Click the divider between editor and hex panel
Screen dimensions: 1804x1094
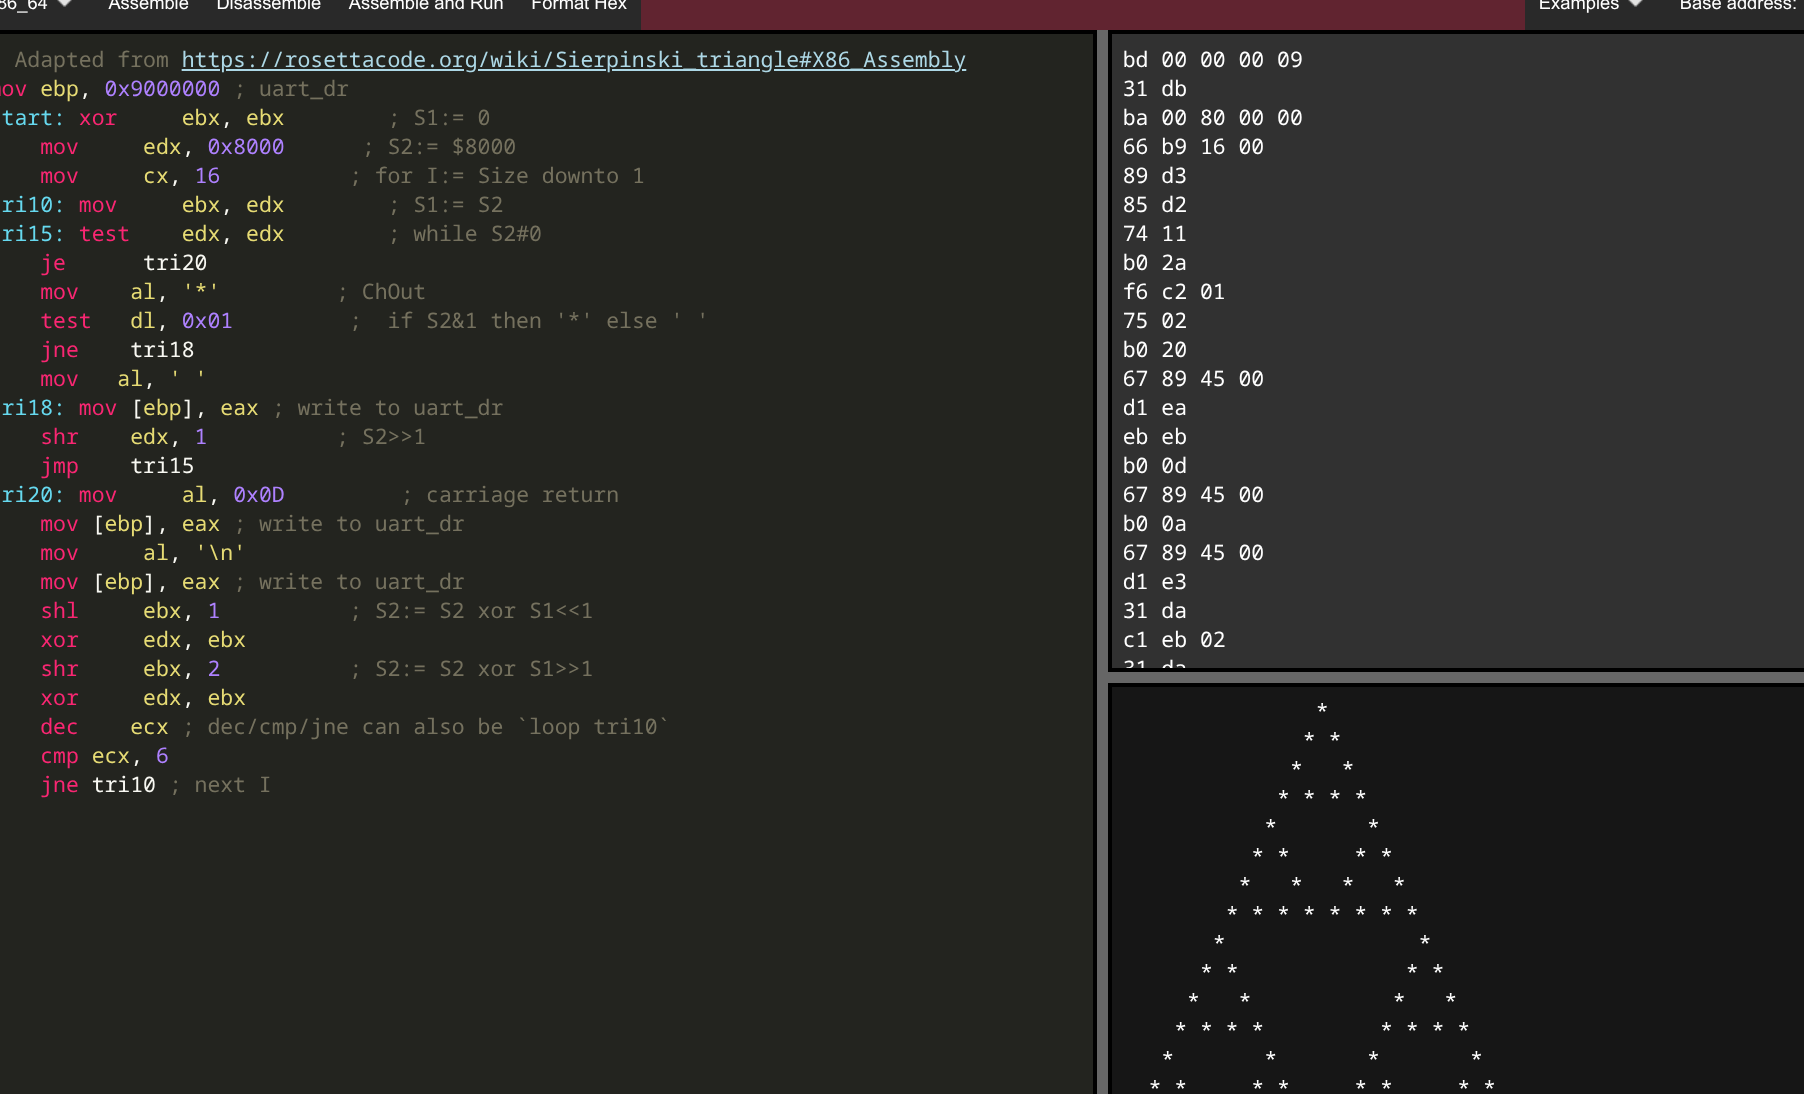point(1101,400)
